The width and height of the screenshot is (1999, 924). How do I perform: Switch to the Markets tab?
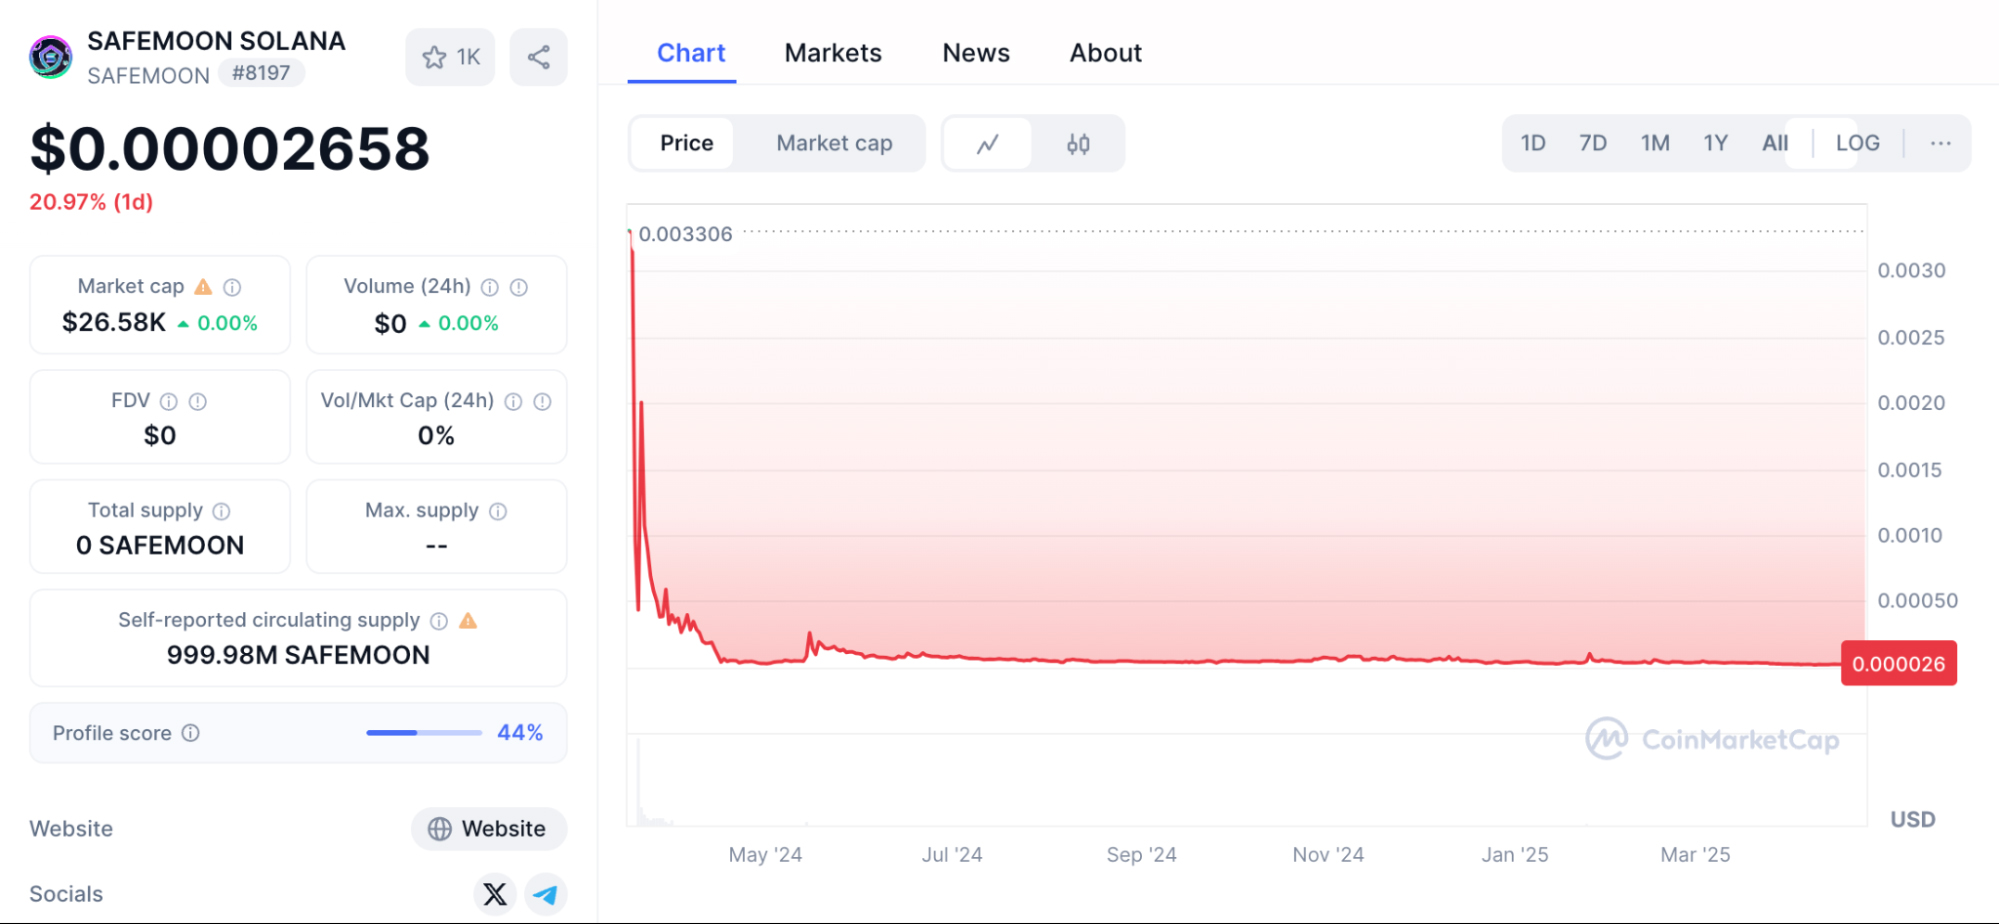[x=833, y=53]
